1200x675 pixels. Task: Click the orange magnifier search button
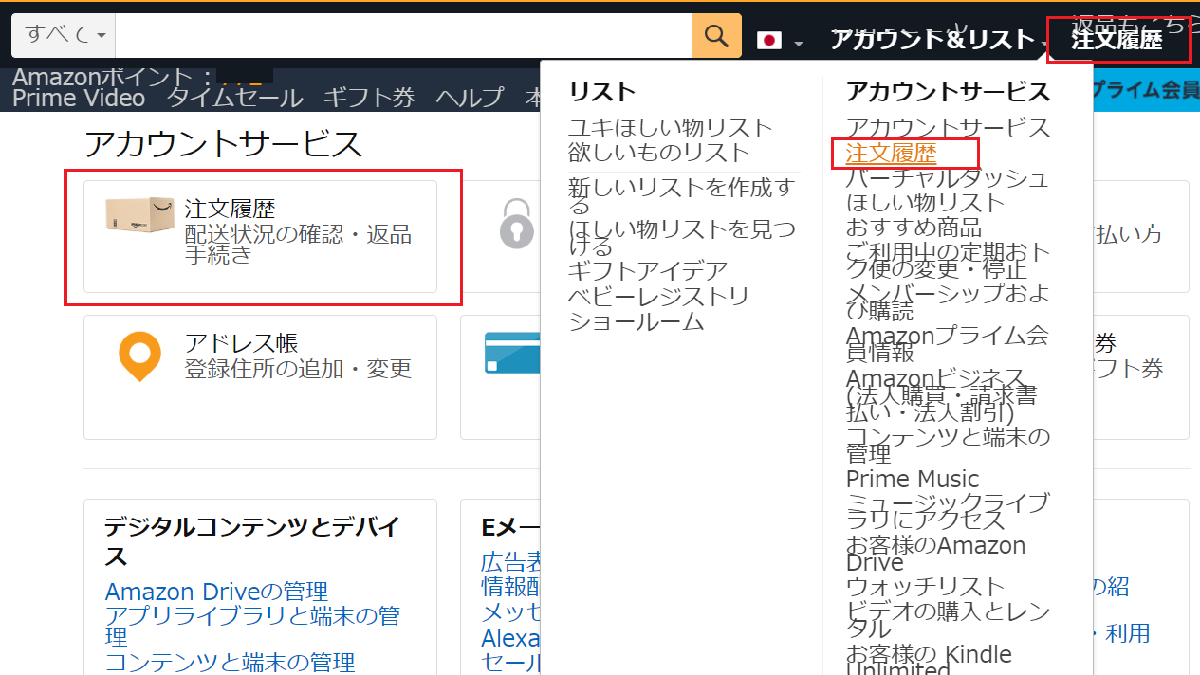point(717,36)
